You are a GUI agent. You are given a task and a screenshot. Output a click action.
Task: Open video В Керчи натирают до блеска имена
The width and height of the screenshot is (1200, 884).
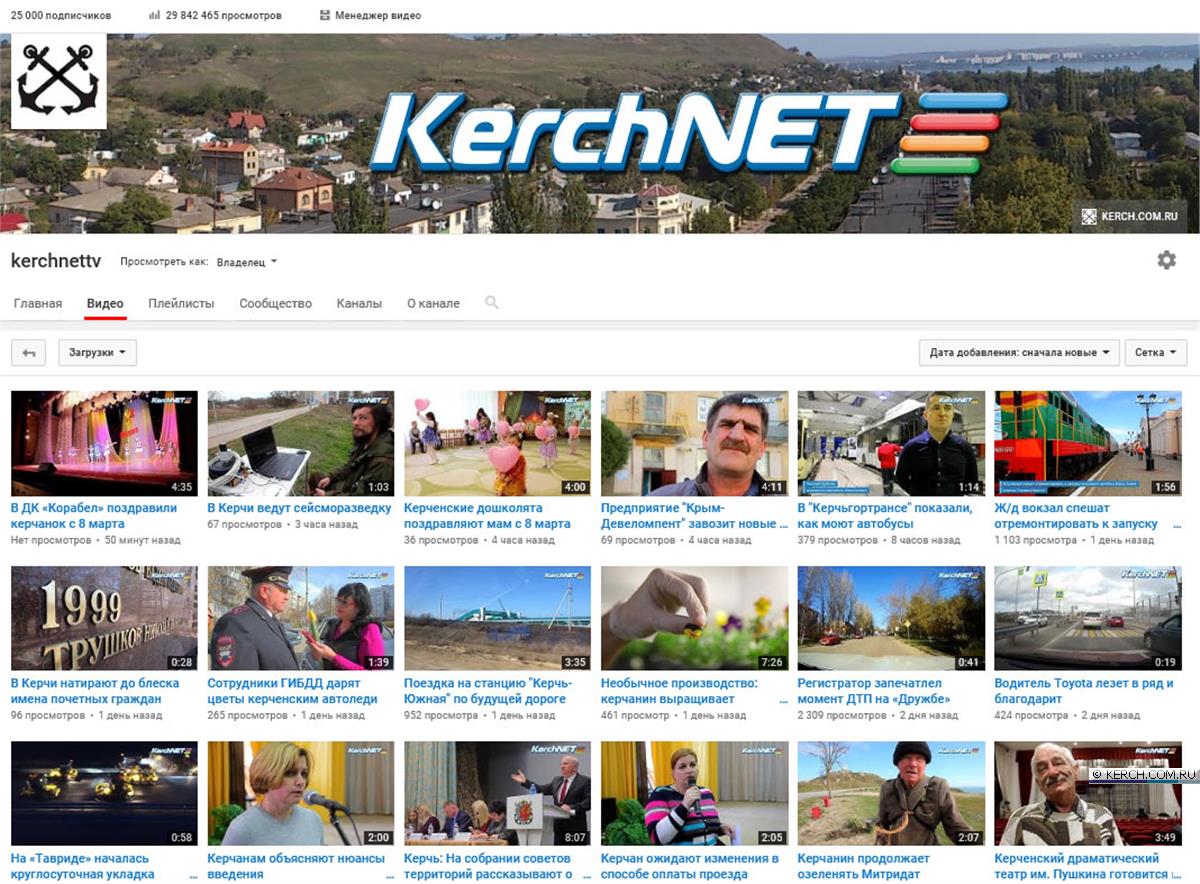pyautogui.click(x=95, y=691)
